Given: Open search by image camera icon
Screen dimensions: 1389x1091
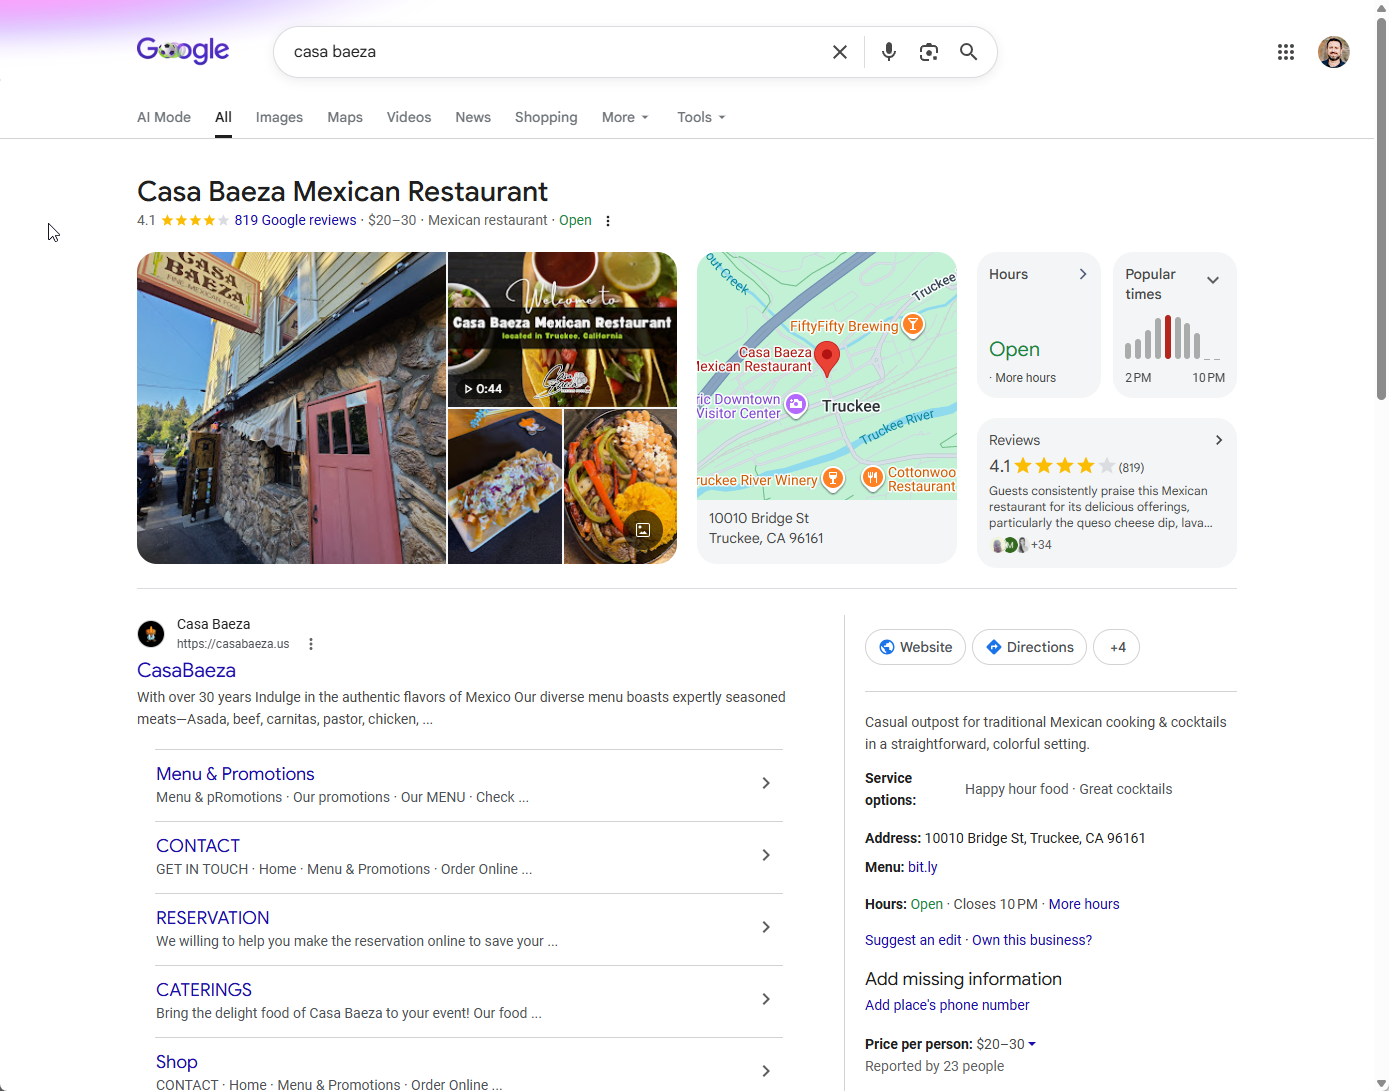Looking at the screenshot, I should pos(929,52).
